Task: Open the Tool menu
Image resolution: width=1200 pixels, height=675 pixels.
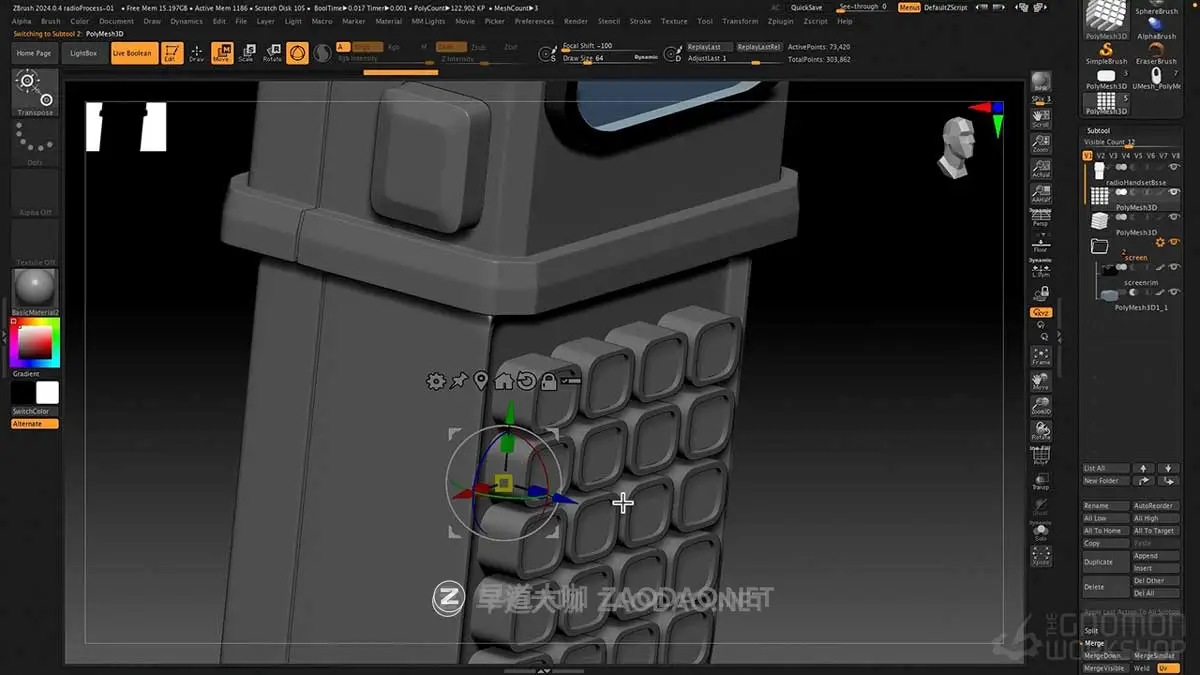Action: click(704, 20)
